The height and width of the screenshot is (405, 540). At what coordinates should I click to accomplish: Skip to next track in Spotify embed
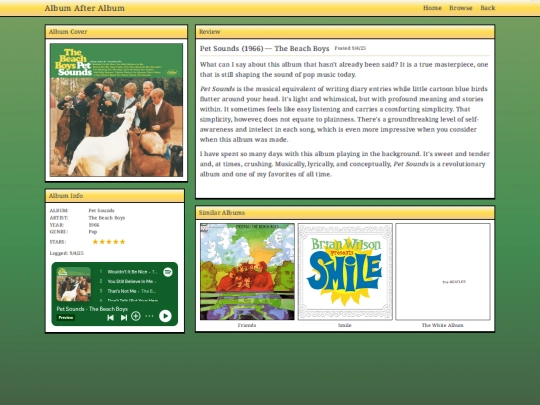pyautogui.click(x=124, y=317)
